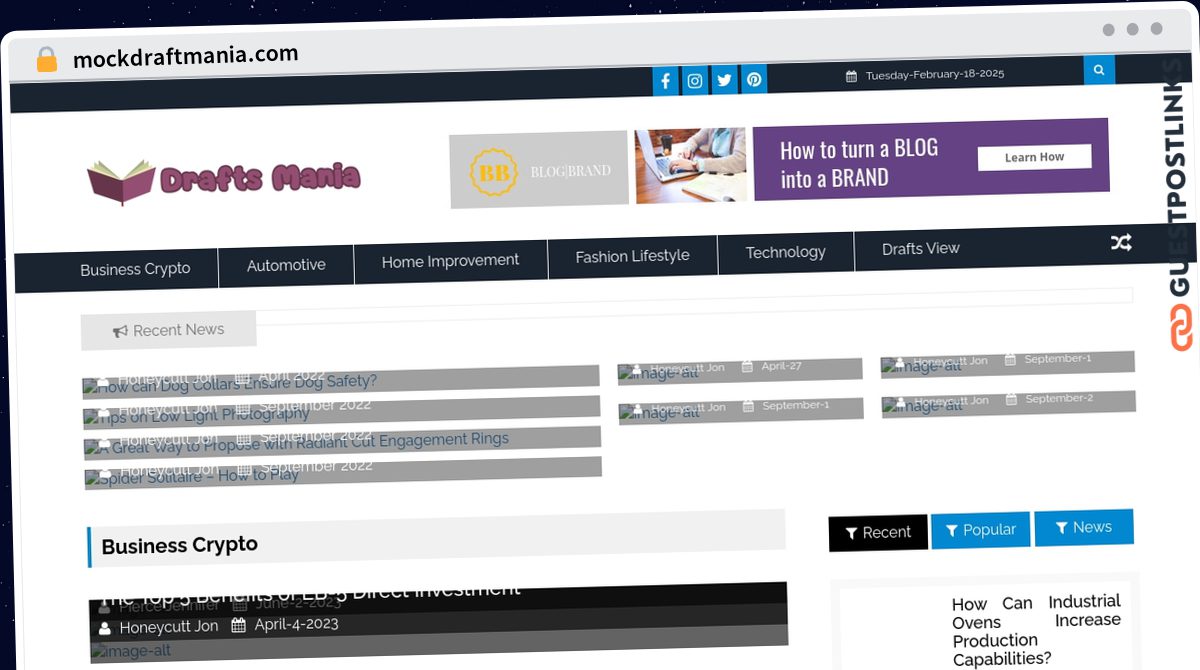Click author Honeycutt Jon beside April-4-2023
The width and height of the screenshot is (1200, 670).
(x=168, y=627)
